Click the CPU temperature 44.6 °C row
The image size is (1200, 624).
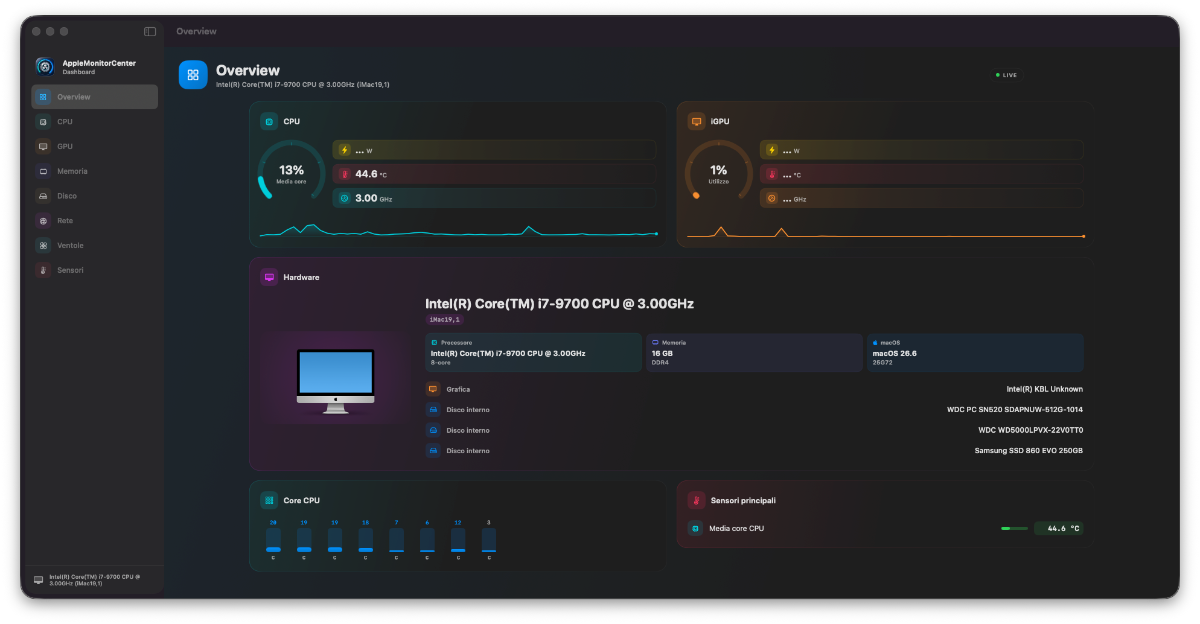pos(494,174)
